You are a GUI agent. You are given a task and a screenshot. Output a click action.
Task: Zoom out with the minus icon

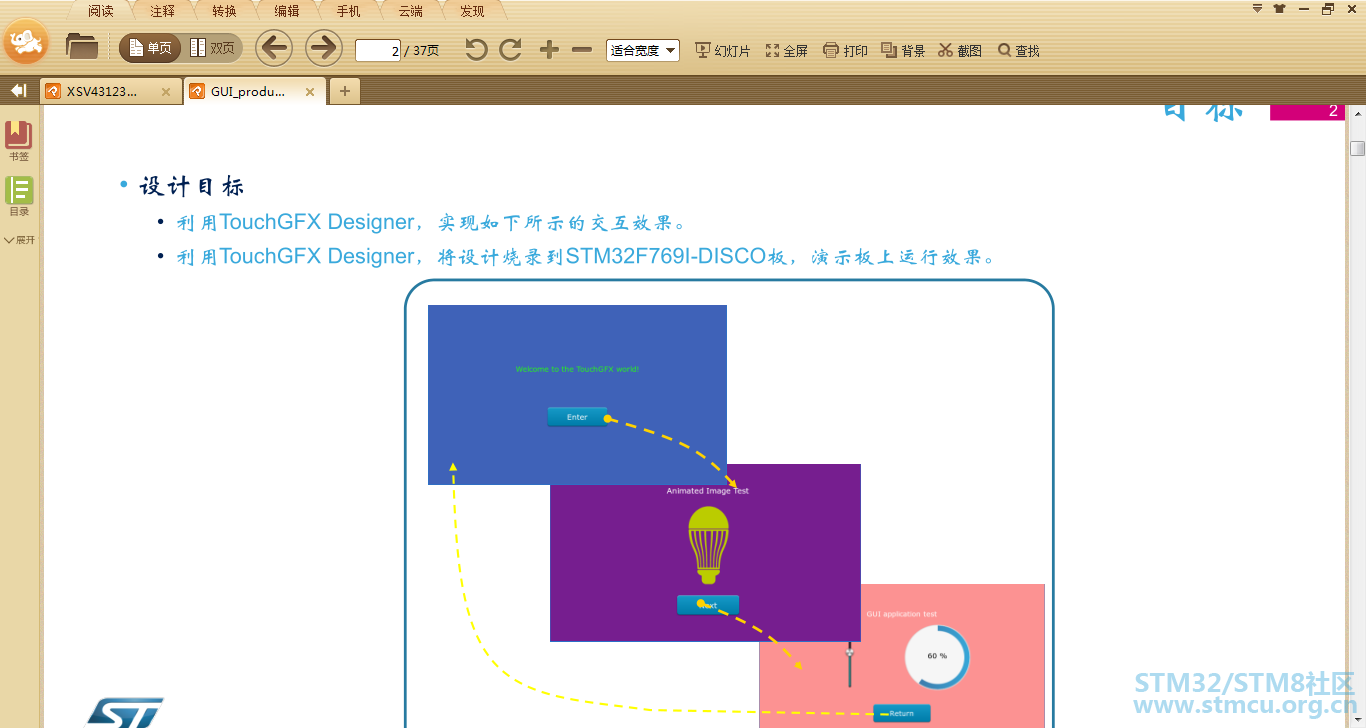(x=582, y=49)
